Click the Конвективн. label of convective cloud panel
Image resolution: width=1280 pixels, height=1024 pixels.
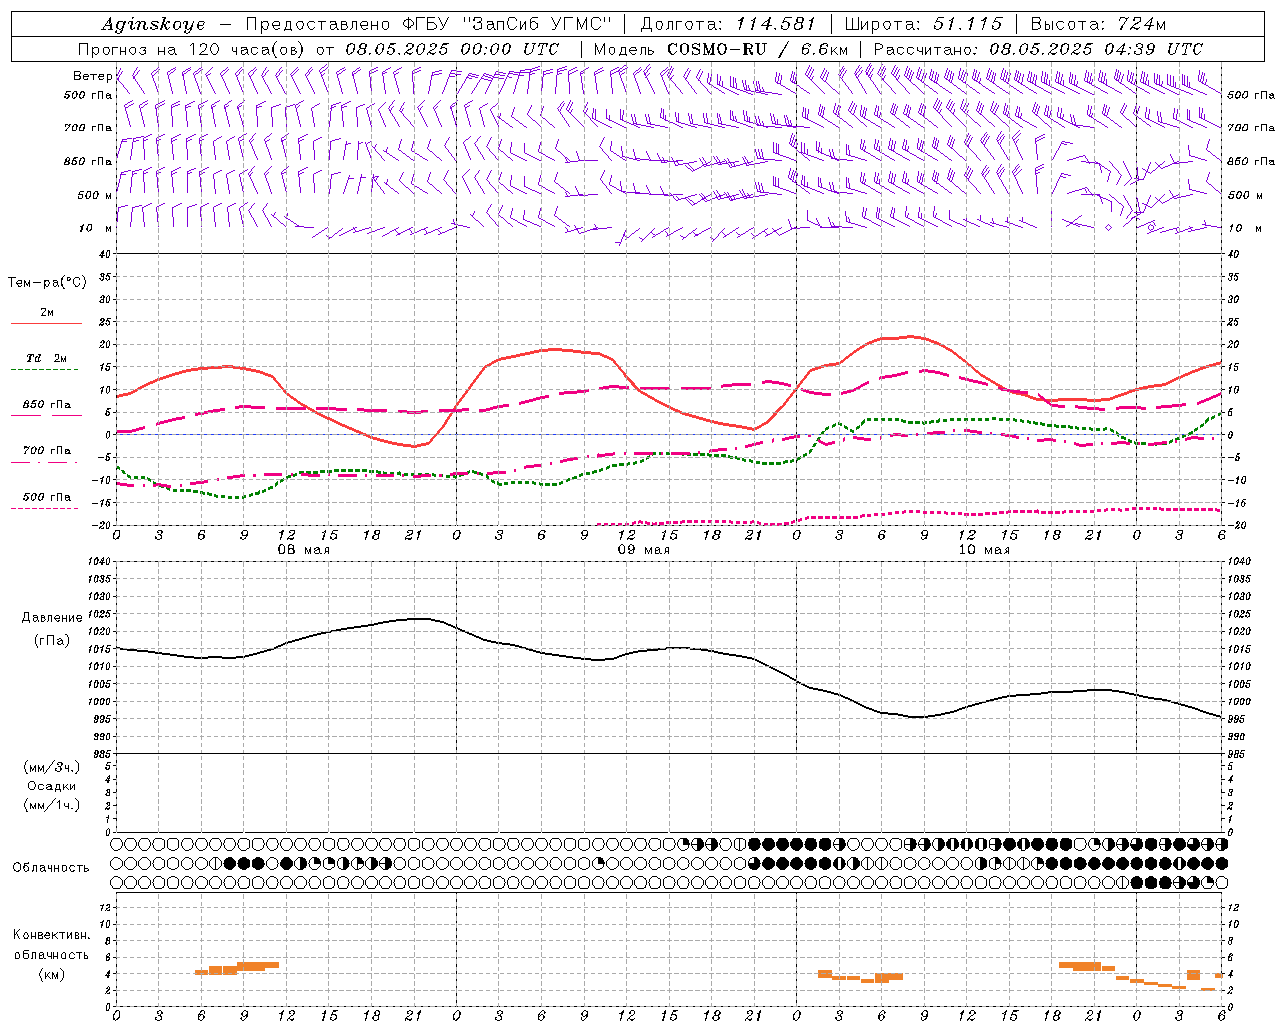click(51, 935)
